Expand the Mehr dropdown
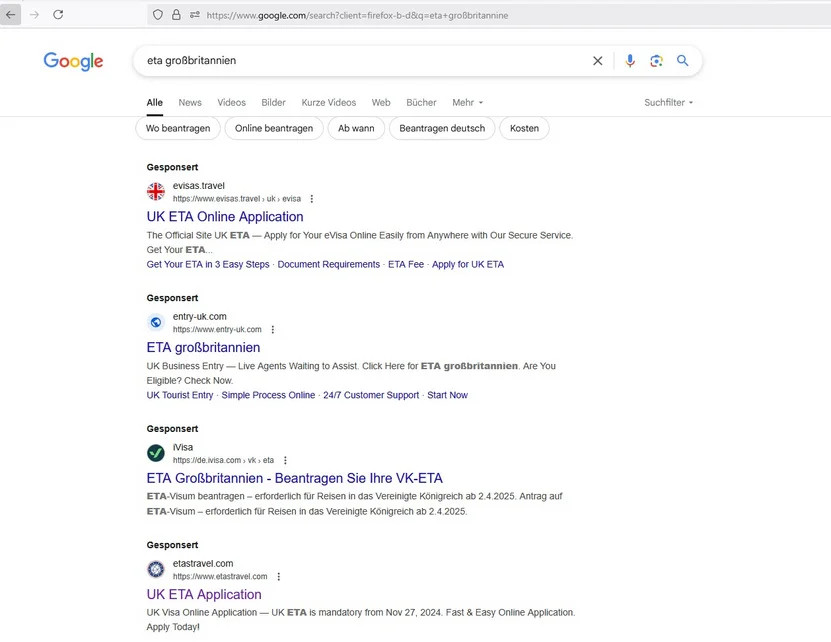The height and width of the screenshot is (642, 831). (467, 102)
